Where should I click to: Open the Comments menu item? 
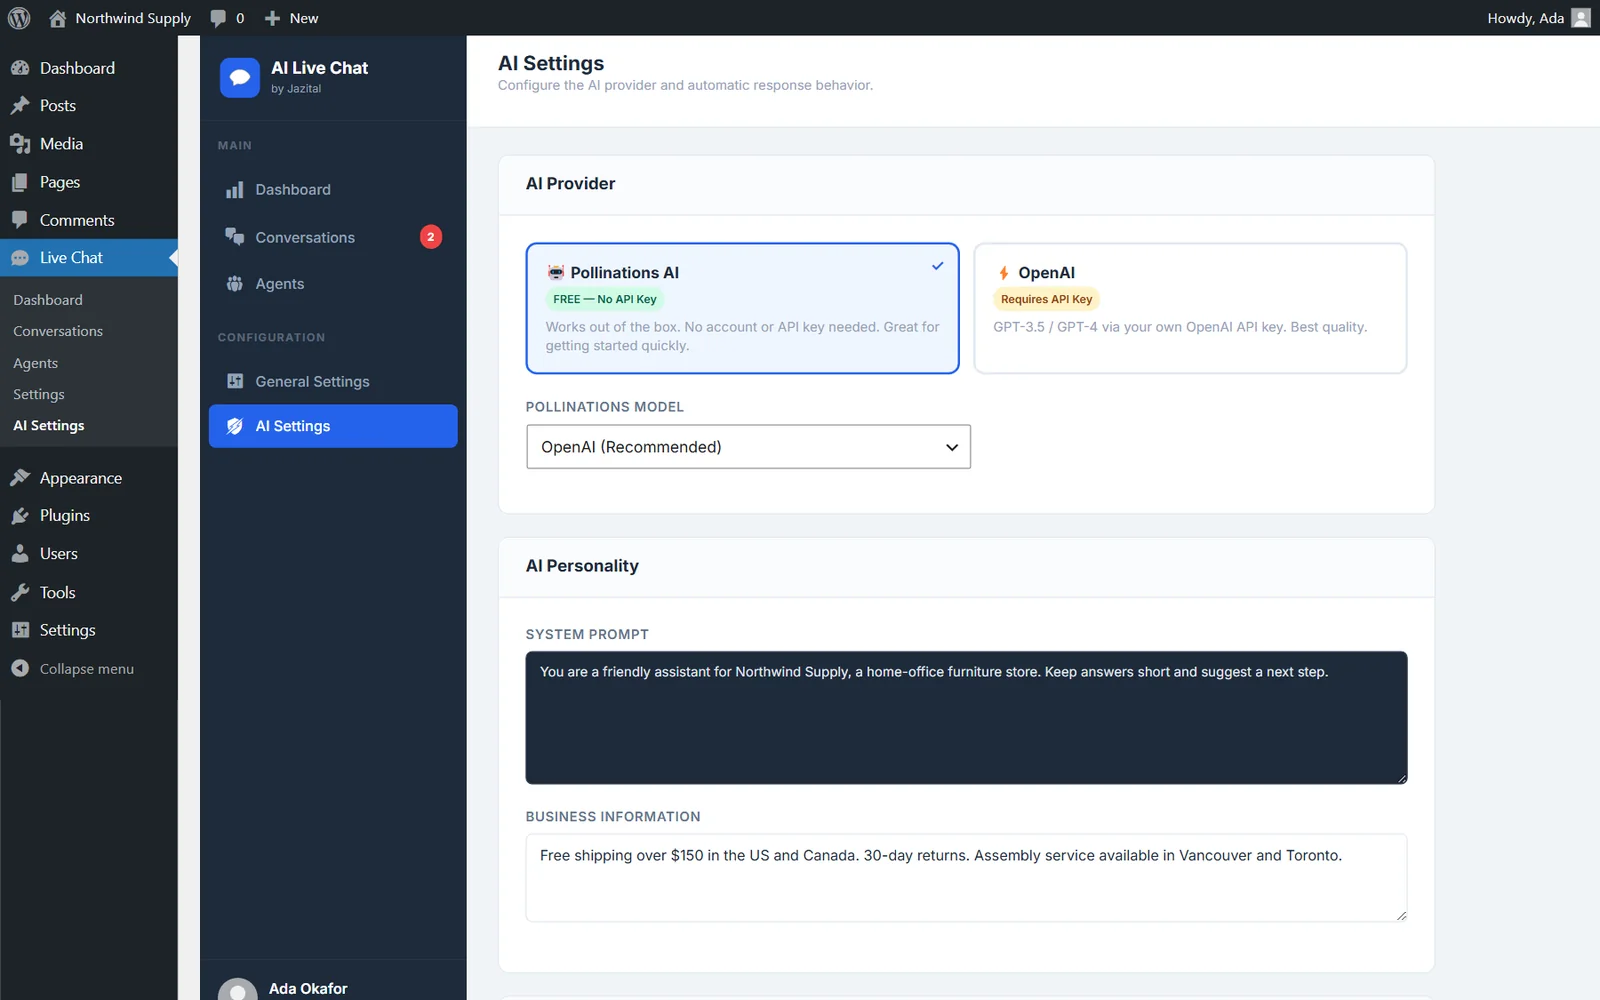[x=89, y=220]
